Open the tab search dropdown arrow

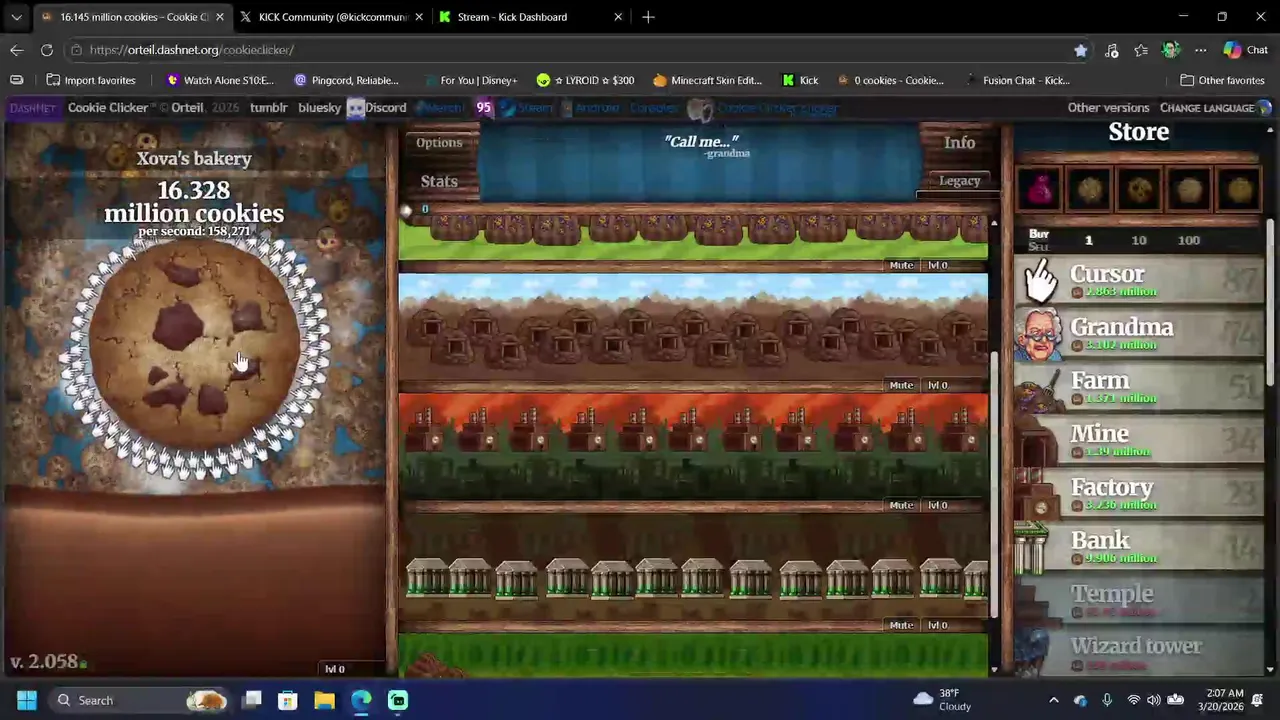click(x=17, y=17)
